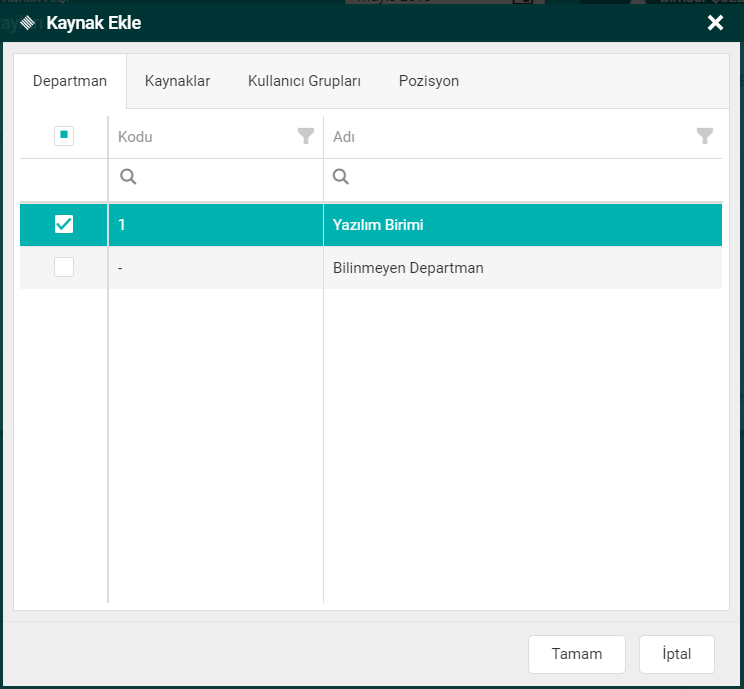Open the filter icon for Kodu column
The height and width of the screenshot is (689, 744).
coord(306,137)
